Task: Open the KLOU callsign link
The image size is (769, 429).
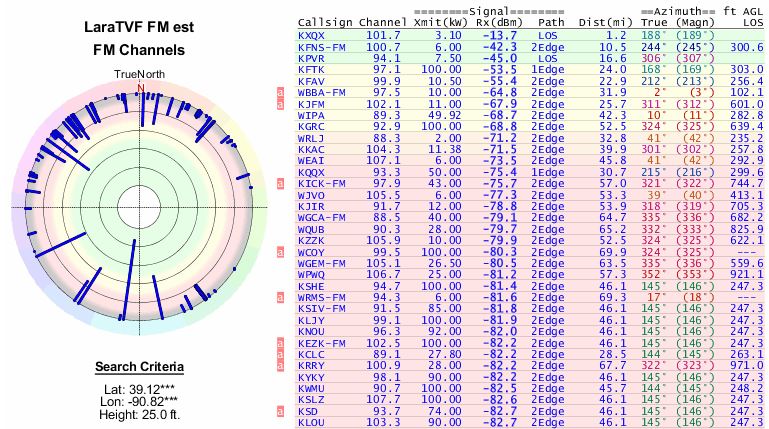Action: 311,423
